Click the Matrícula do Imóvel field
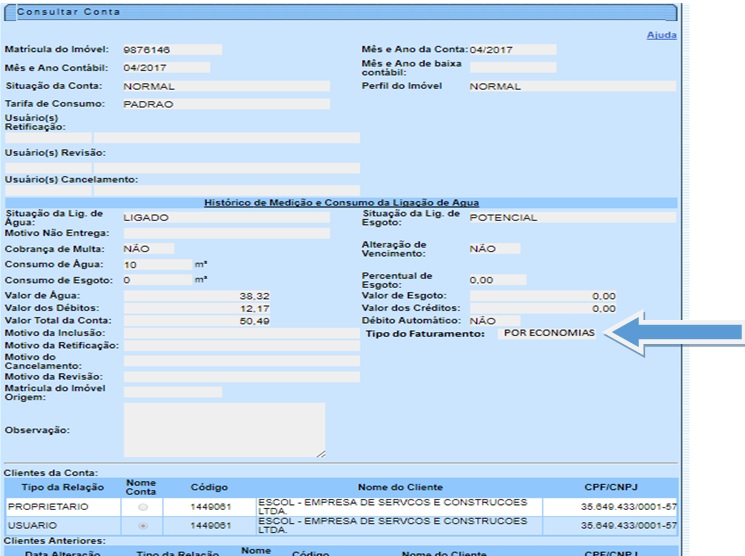 [x=171, y=49]
